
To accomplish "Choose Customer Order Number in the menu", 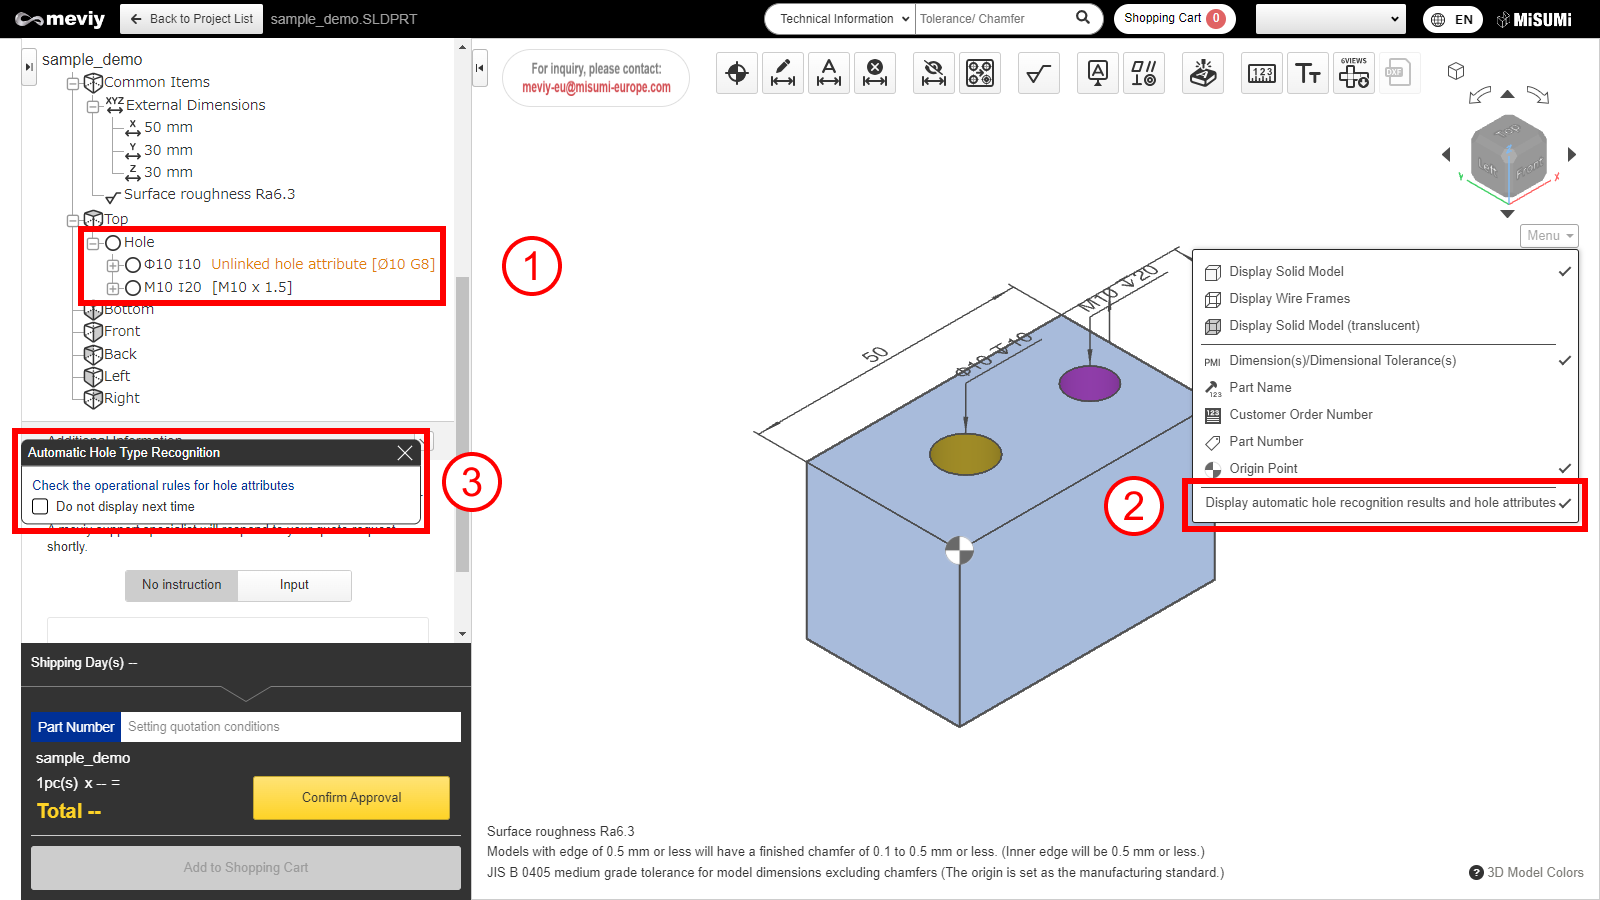I will tap(1300, 415).
